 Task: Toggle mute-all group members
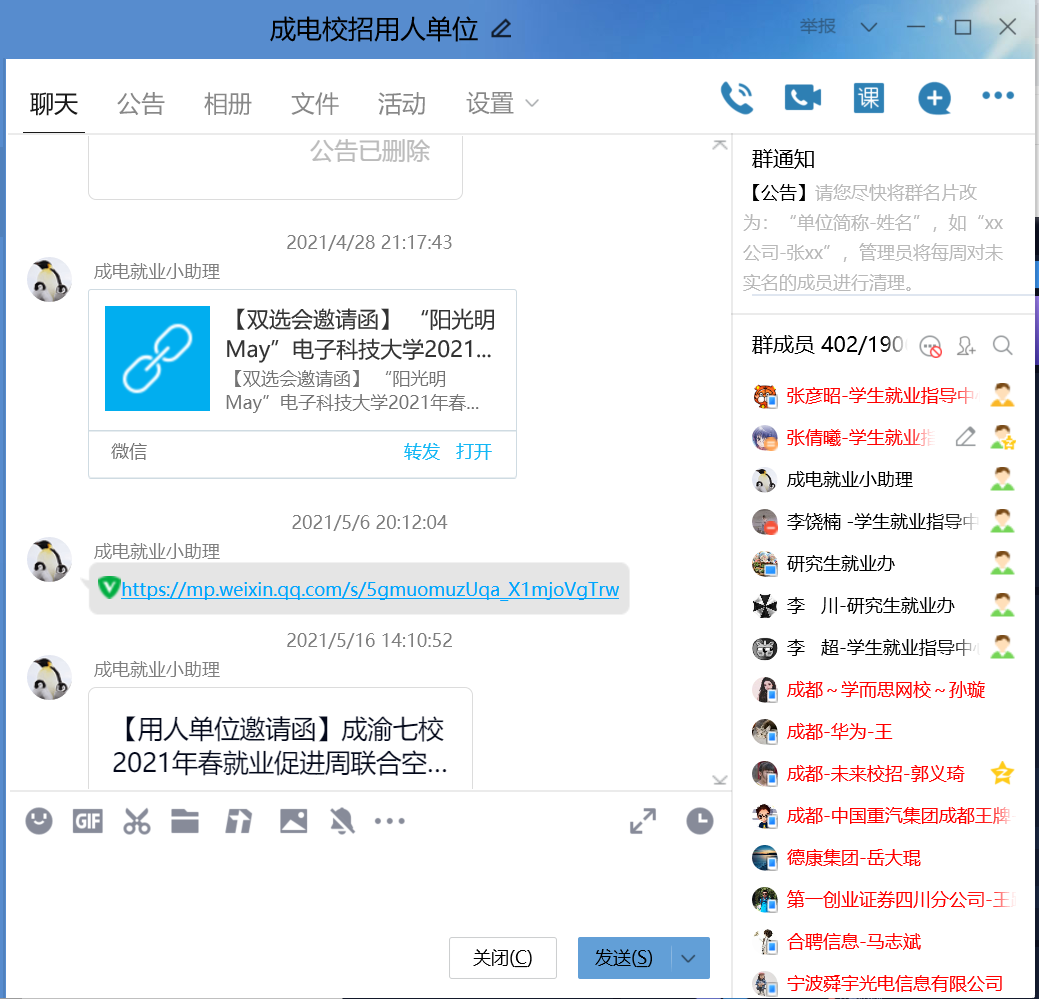[928, 345]
